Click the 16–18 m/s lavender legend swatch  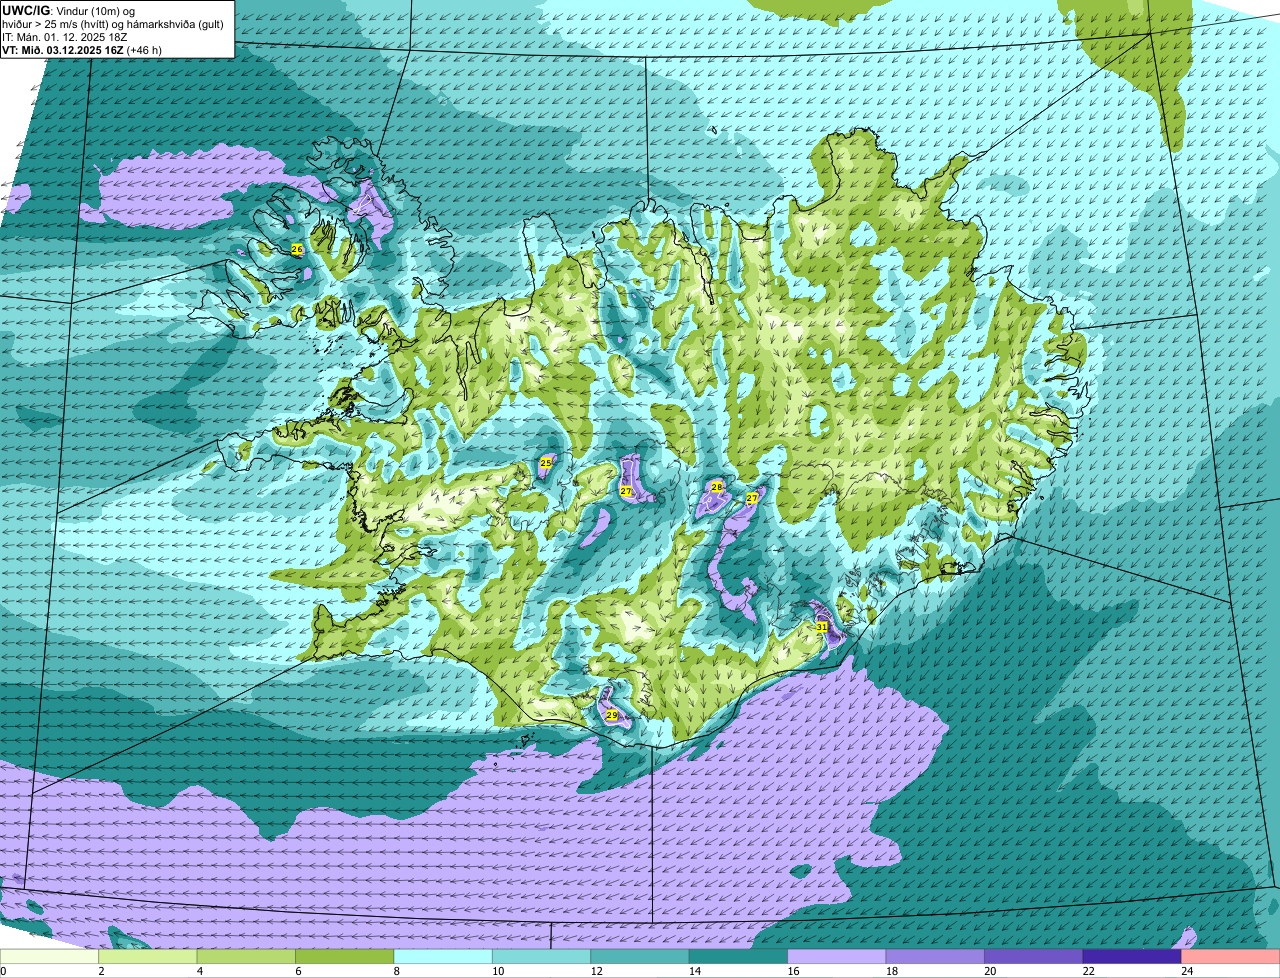click(837, 957)
